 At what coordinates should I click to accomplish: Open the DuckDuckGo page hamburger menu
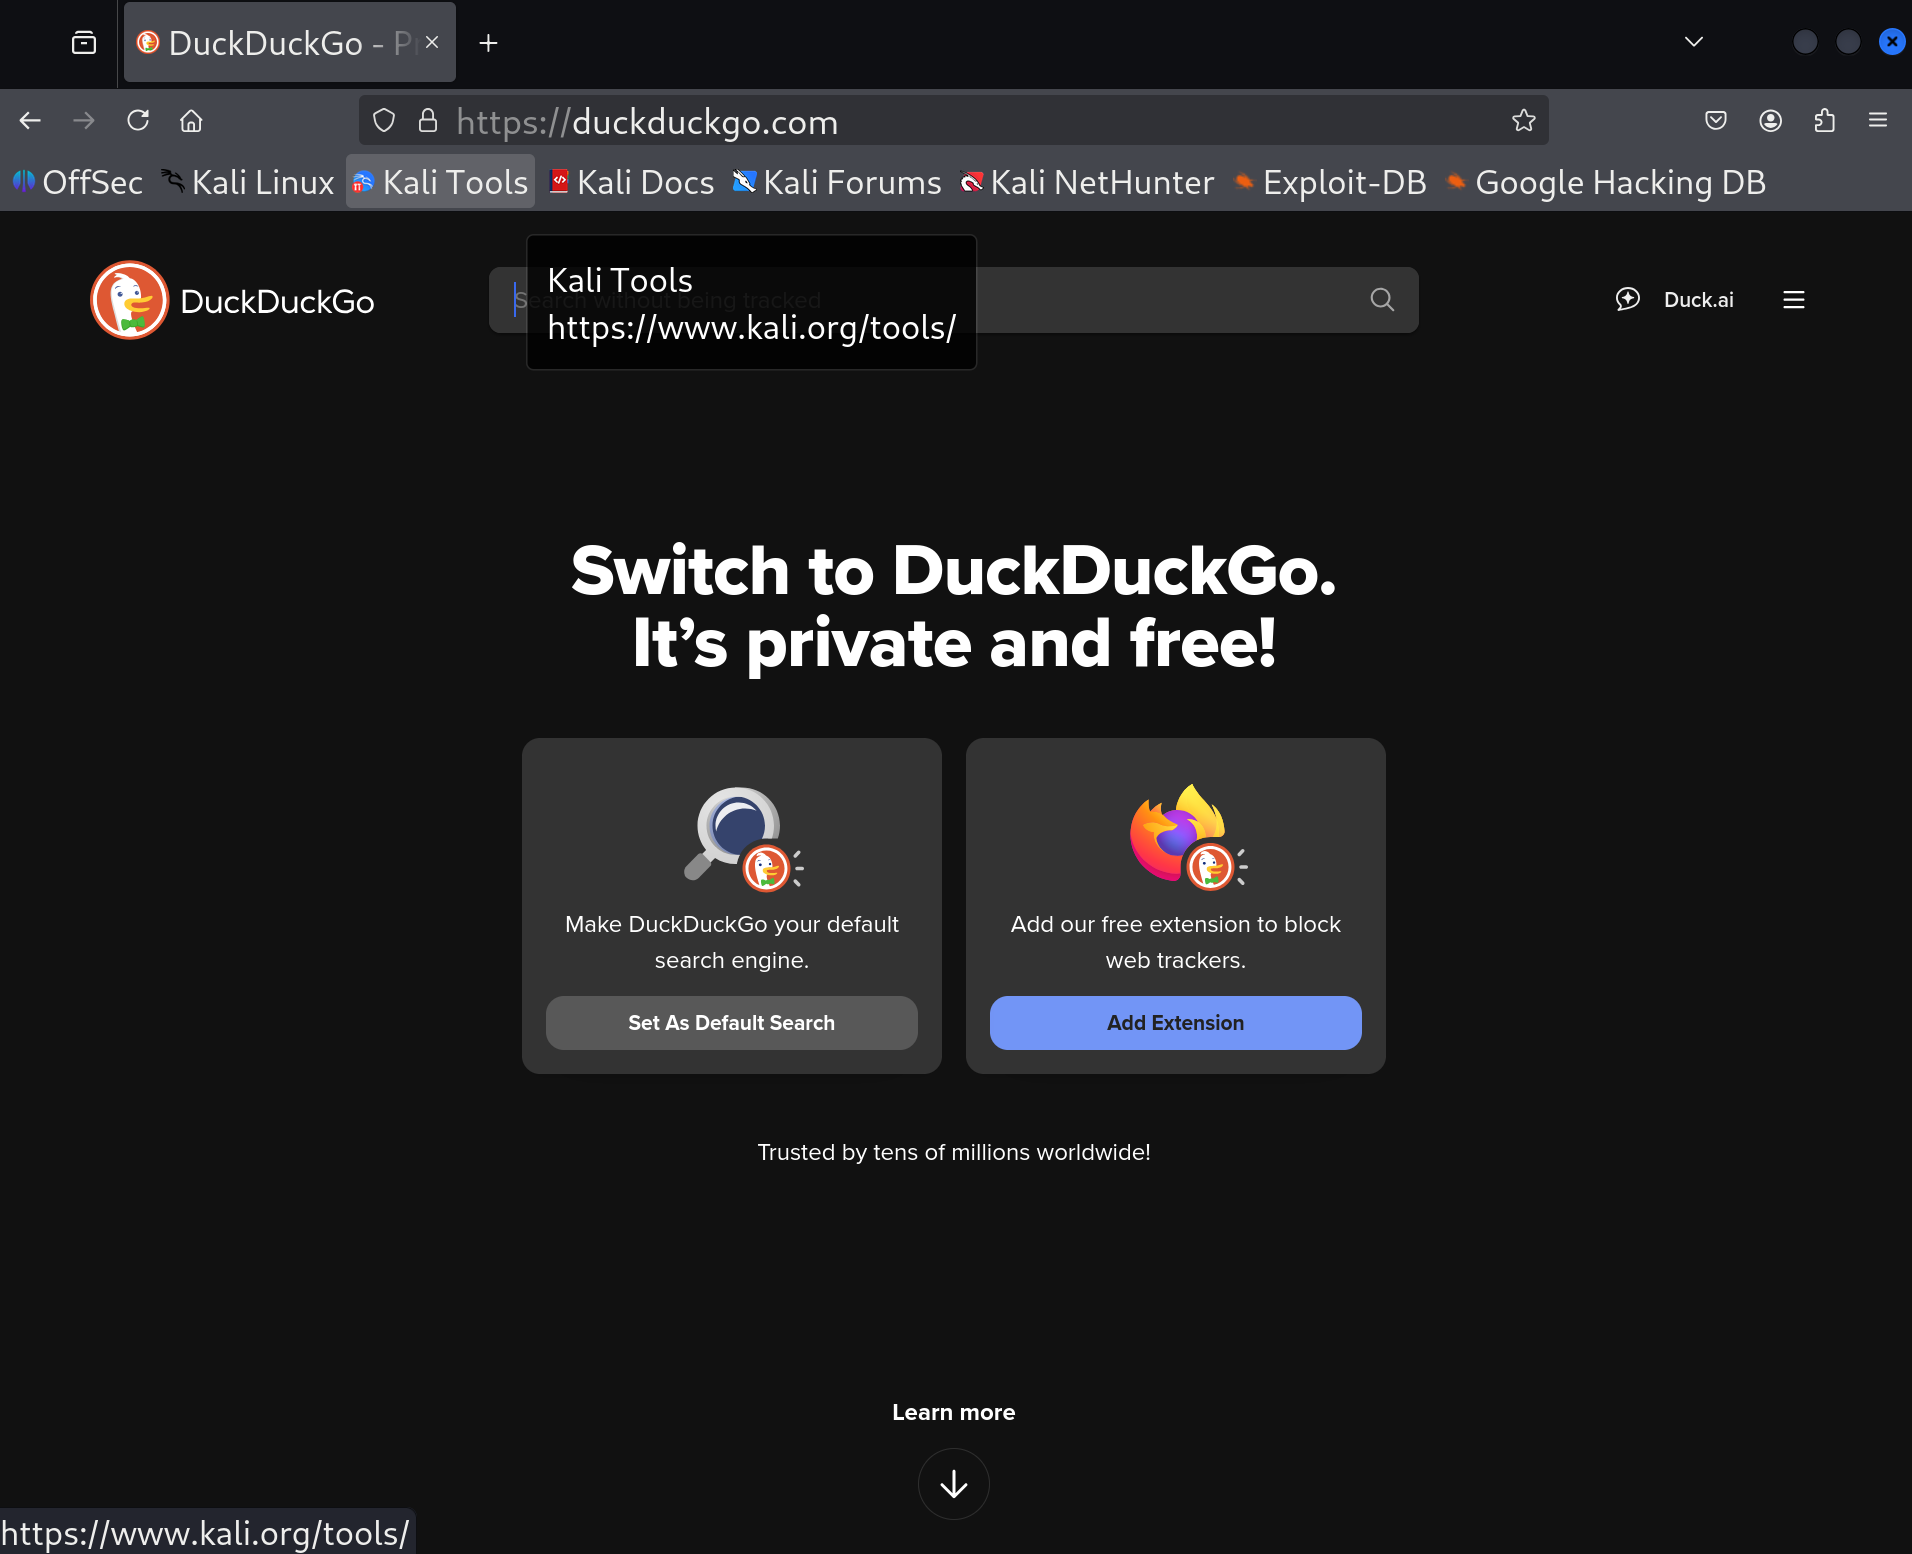(x=1794, y=300)
